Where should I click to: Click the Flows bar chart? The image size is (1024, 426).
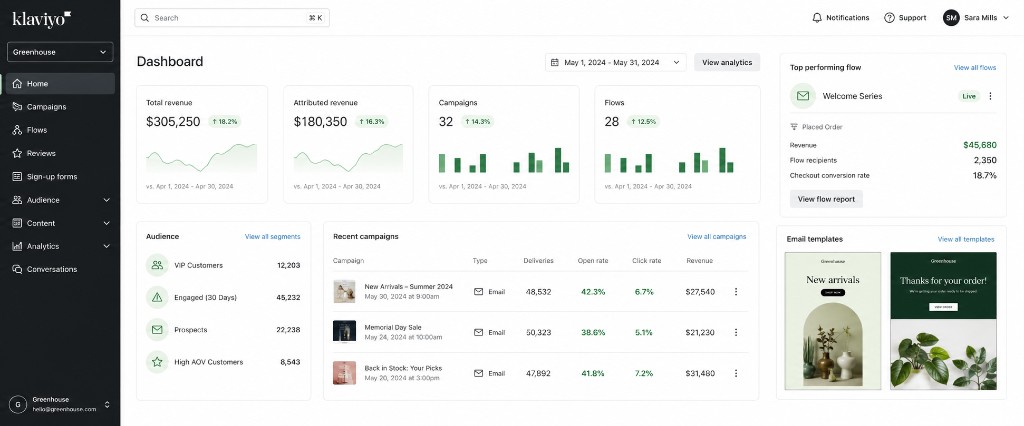(669, 160)
